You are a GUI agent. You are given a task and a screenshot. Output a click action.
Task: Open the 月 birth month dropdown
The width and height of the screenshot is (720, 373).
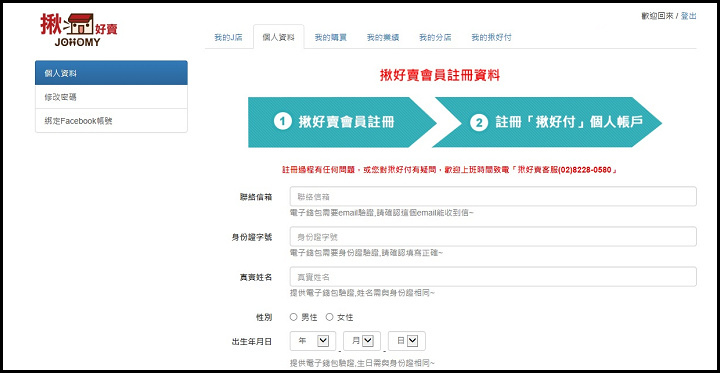click(x=362, y=341)
